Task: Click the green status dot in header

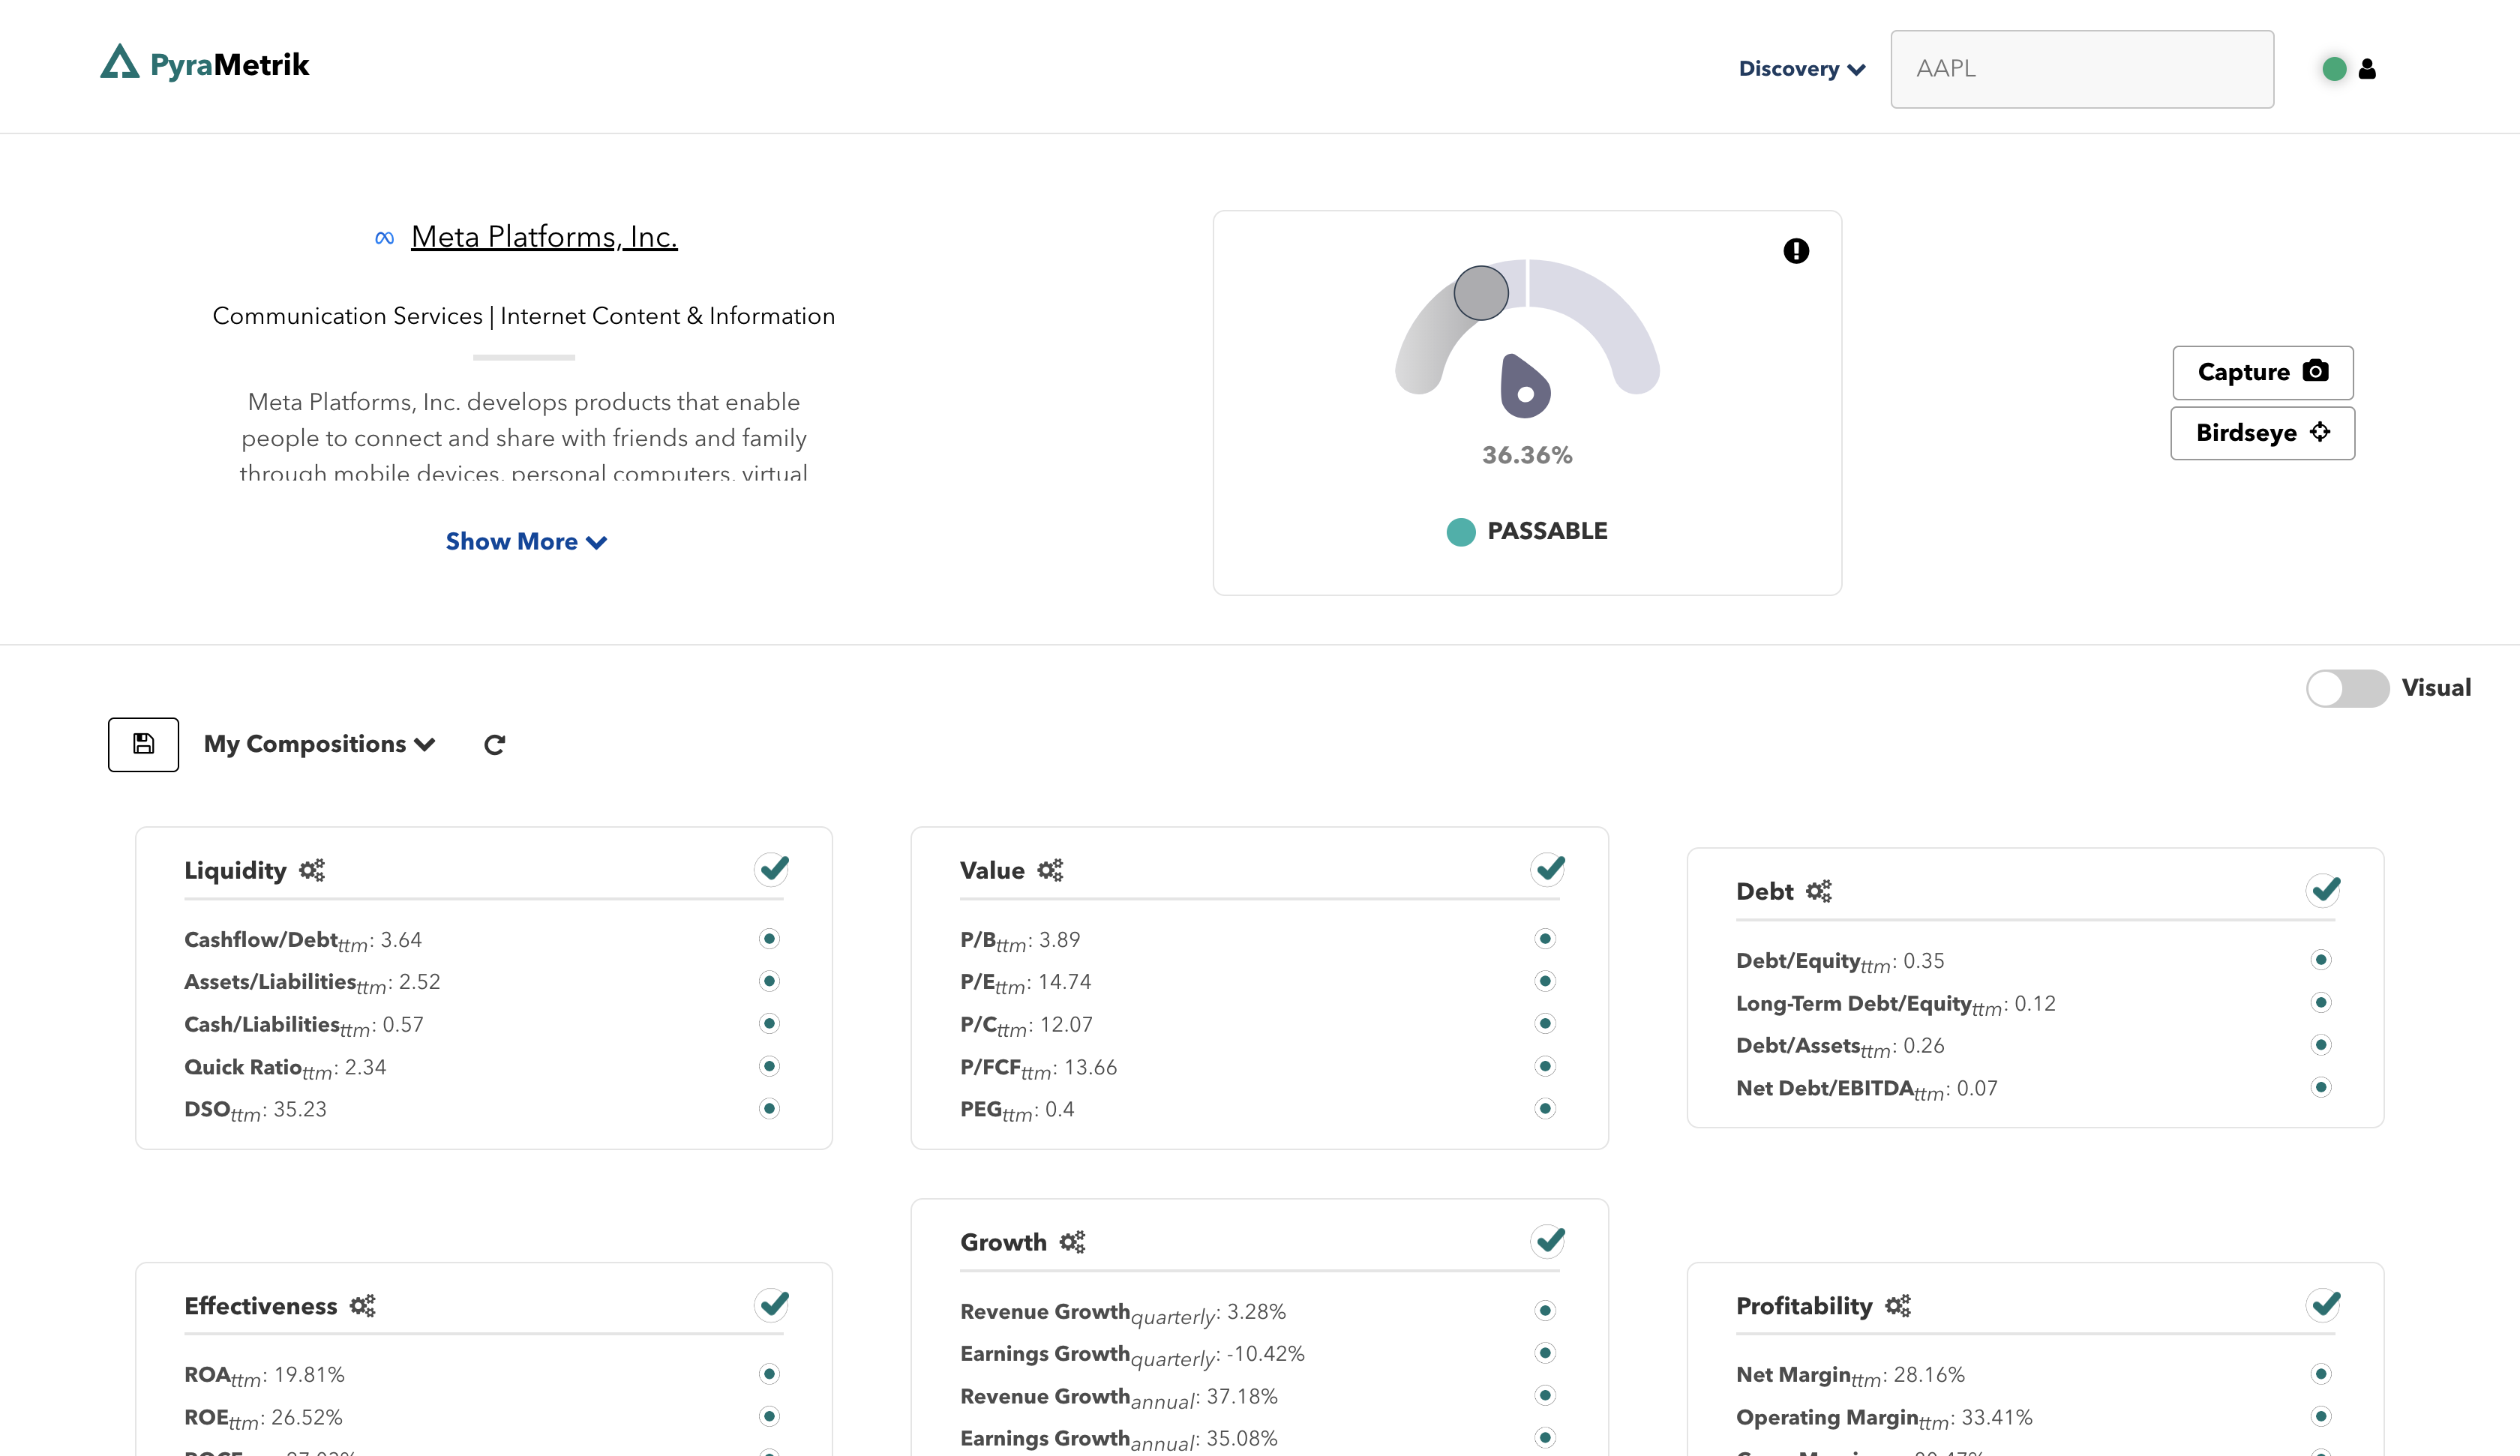Action: click(x=2334, y=69)
